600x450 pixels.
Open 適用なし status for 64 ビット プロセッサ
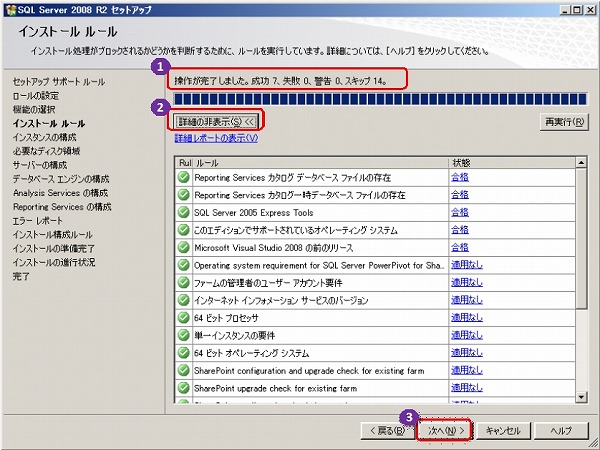coord(467,318)
